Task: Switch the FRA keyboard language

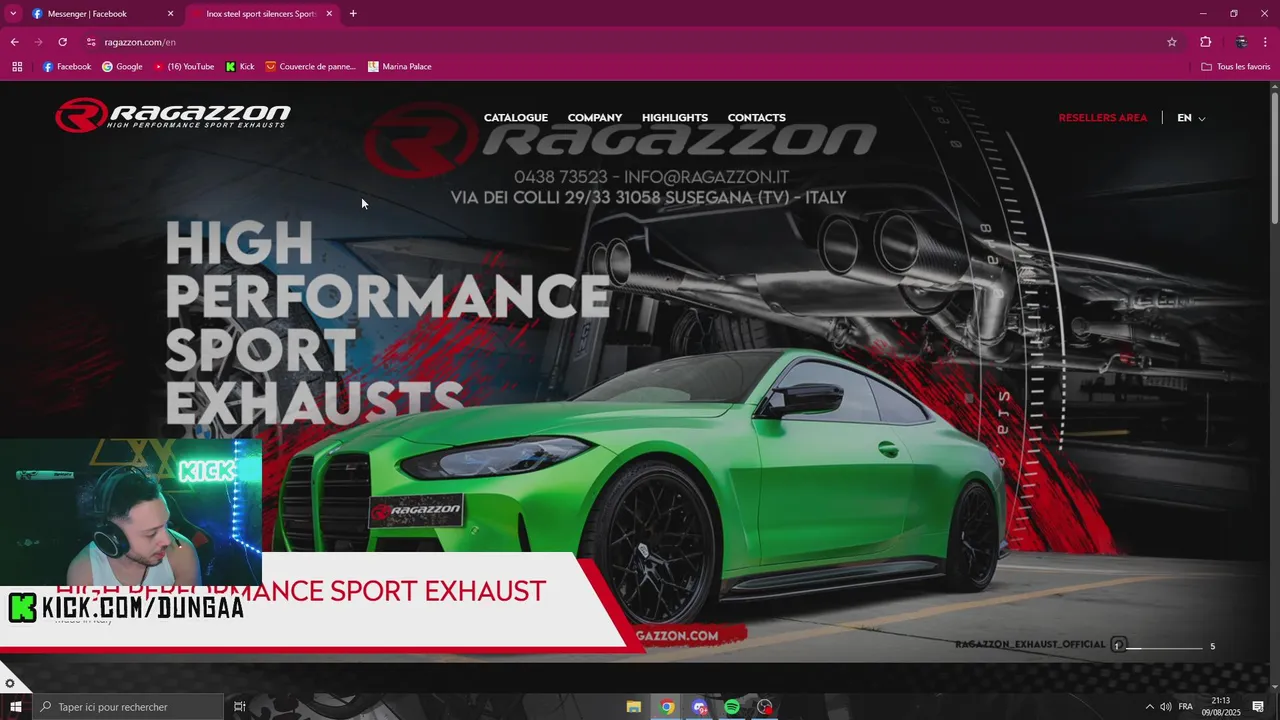Action: 1186,707
